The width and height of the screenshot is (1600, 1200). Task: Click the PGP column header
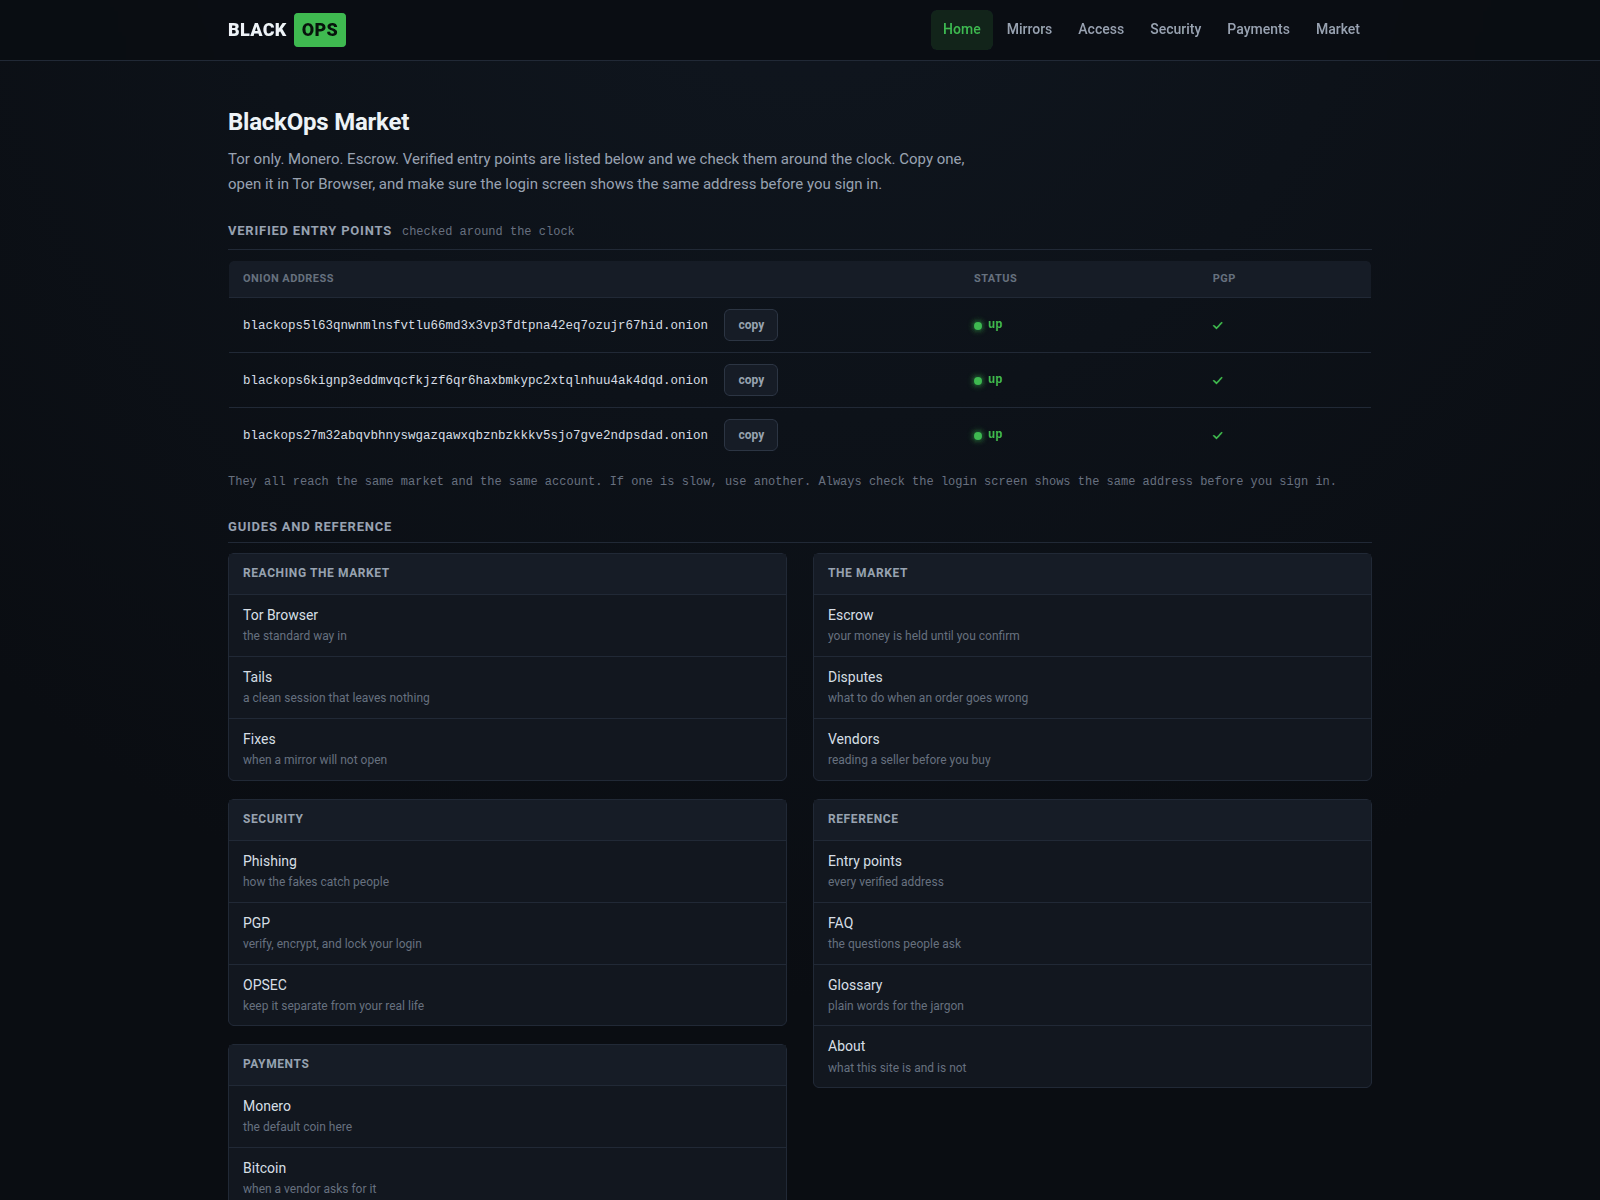click(1224, 278)
